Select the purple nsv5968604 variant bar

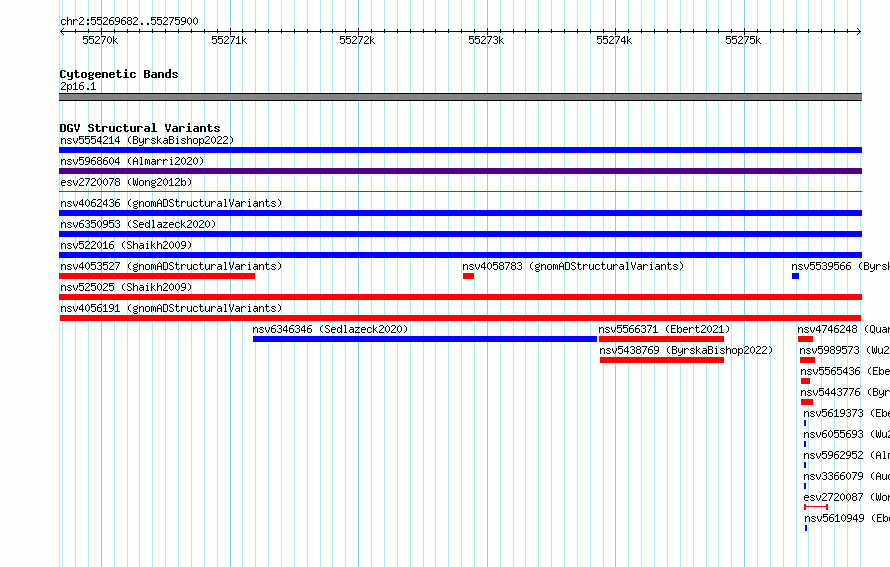click(x=460, y=171)
